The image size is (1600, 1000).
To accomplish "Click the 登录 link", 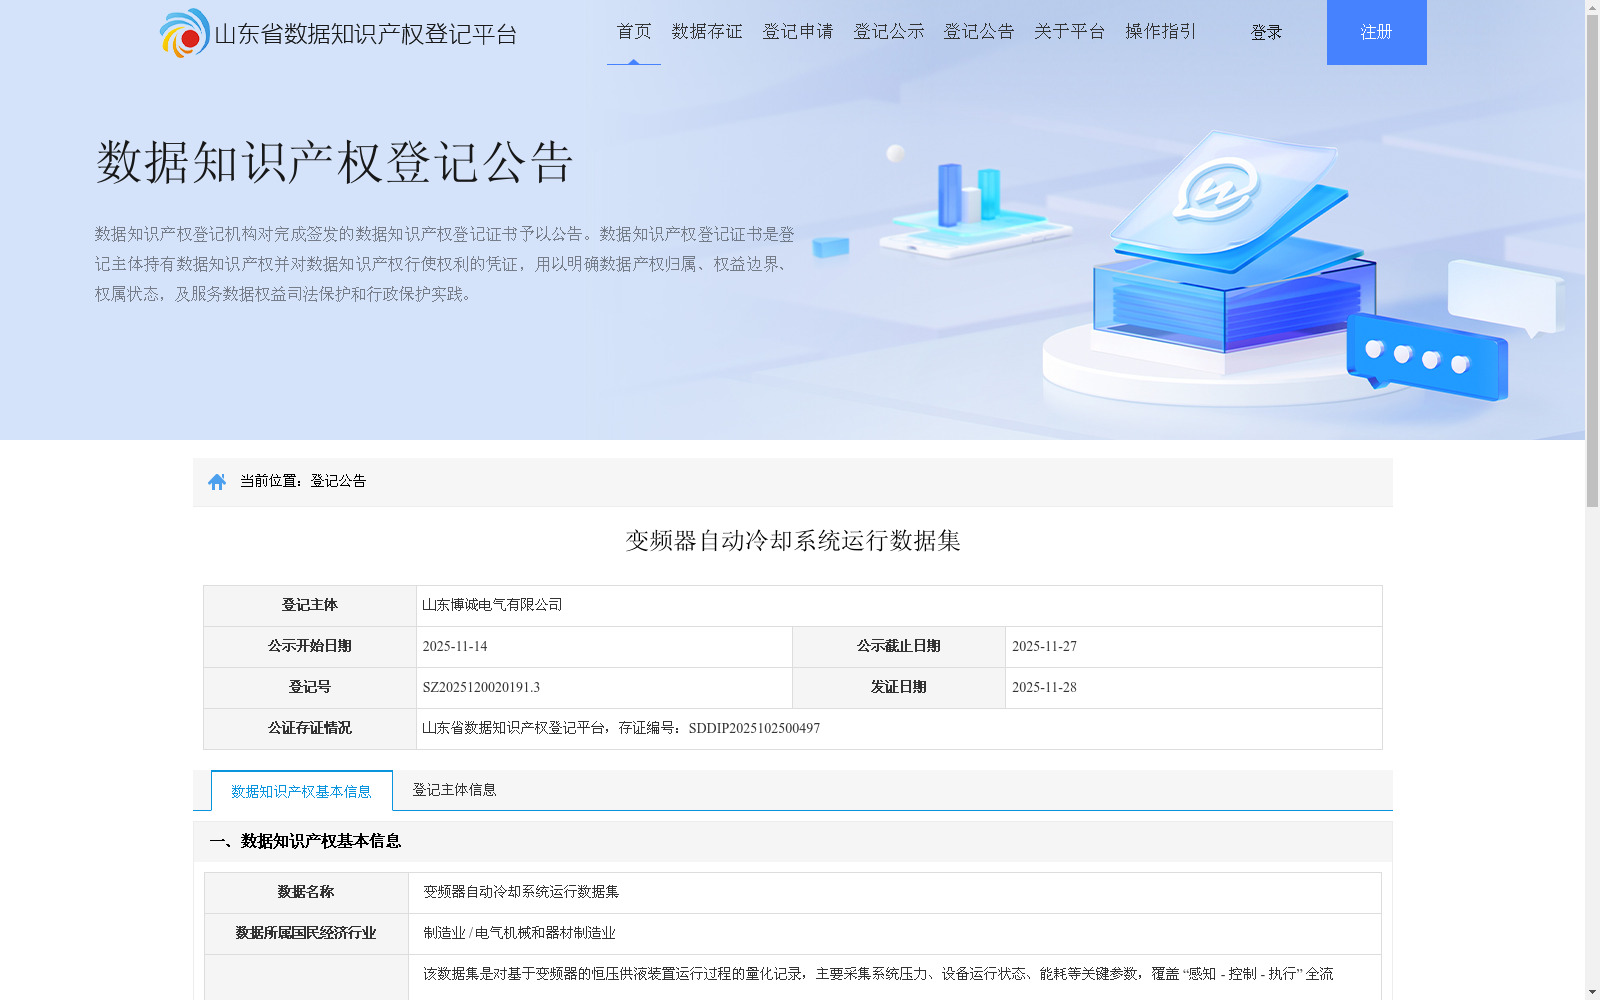I will (1266, 33).
